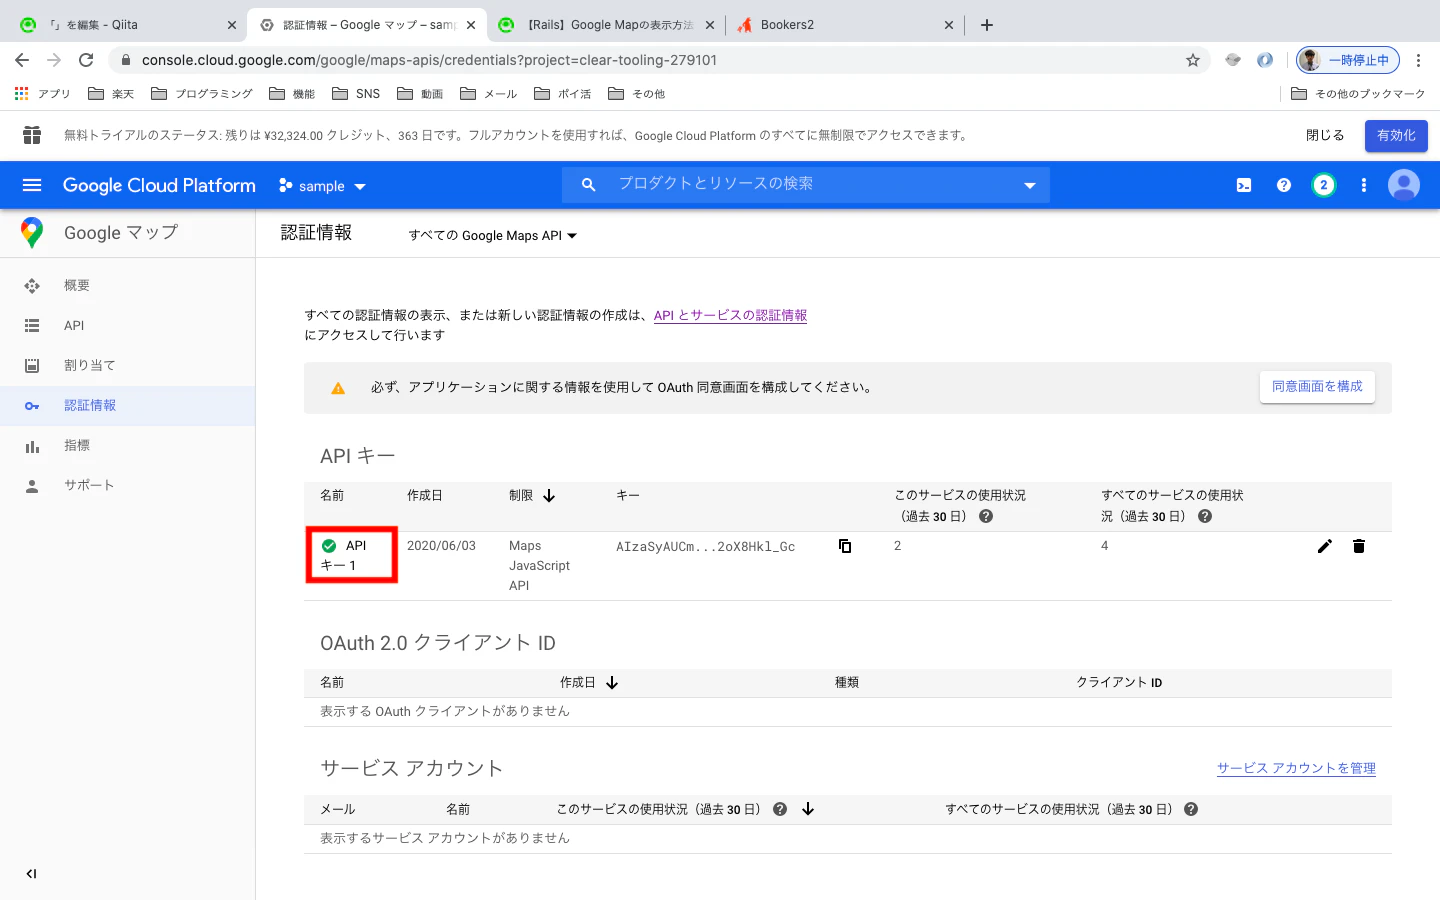Viewport: 1440px width, 900px height.
Task: Edit API キー 1 with pencil icon
Action: tap(1325, 546)
